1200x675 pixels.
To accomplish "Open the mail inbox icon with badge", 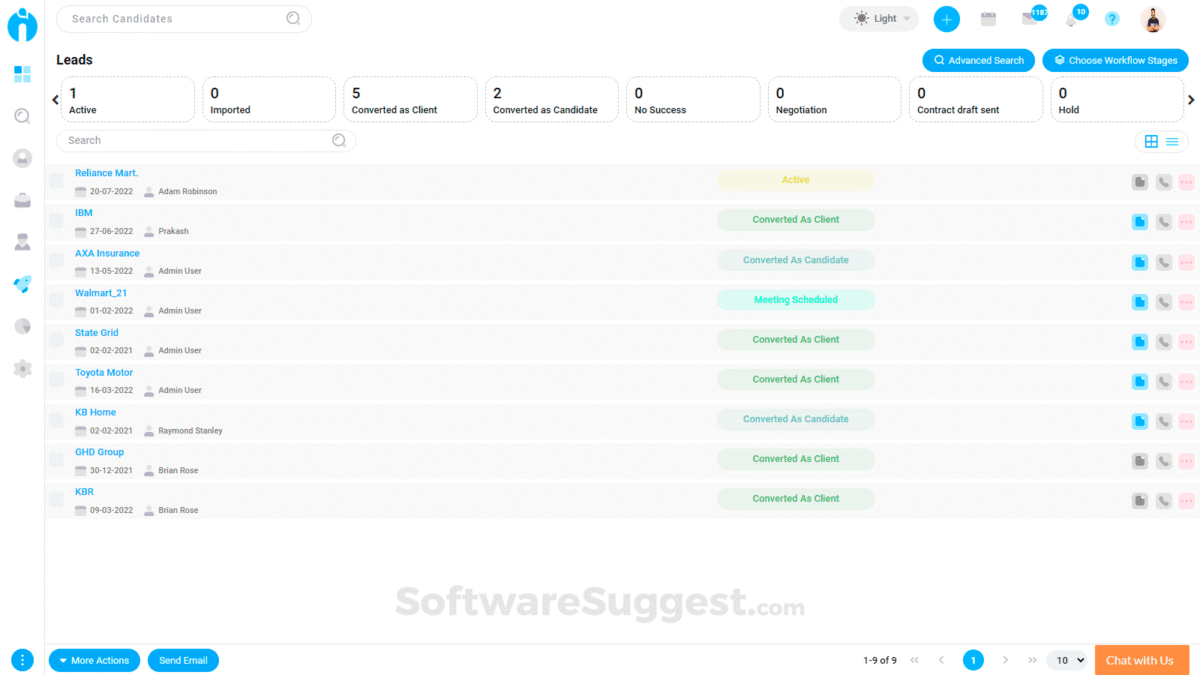I will [x=1029, y=19].
